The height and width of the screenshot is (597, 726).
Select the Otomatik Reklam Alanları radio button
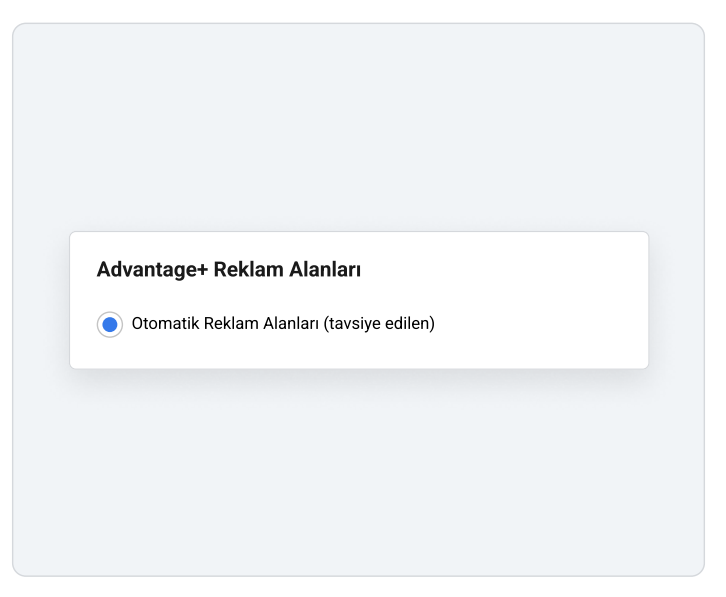pos(110,325)
